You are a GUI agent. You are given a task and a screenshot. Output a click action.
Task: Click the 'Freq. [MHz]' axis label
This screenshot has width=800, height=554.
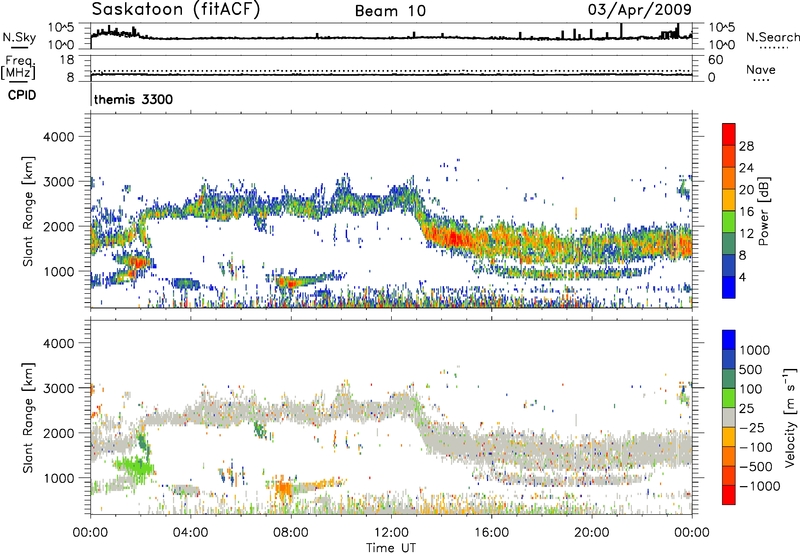coord(18,67)
